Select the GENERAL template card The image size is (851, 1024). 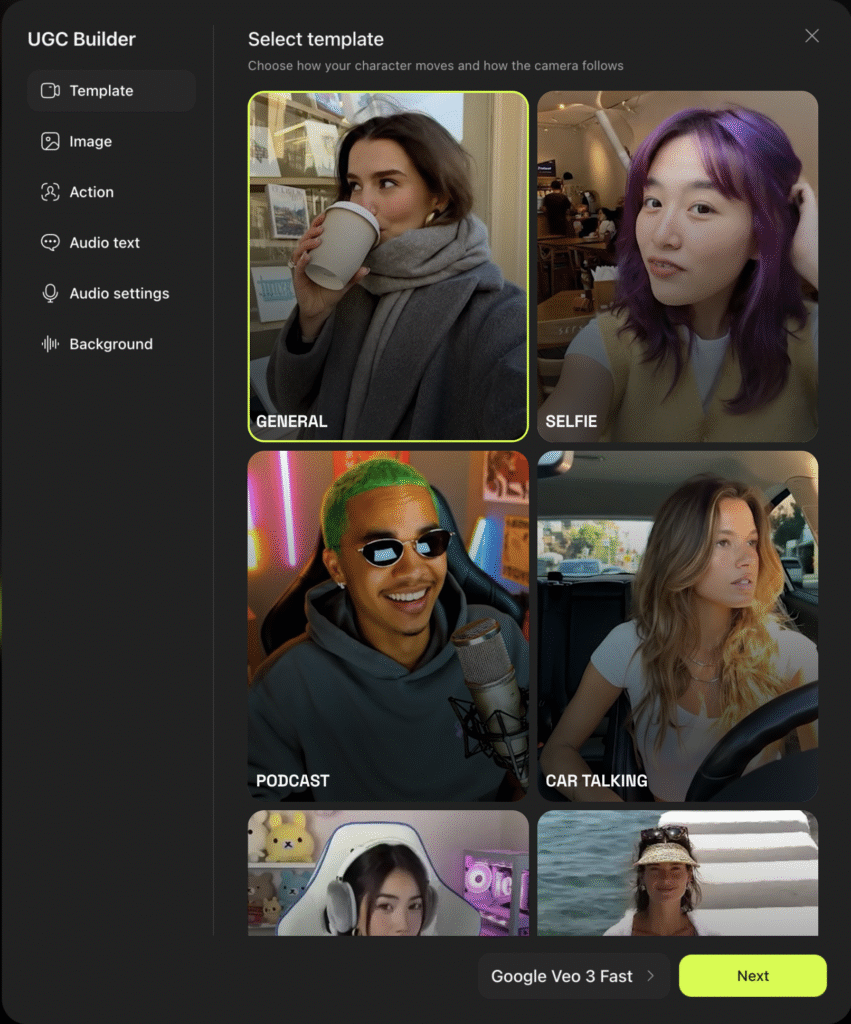coord(388,266)
